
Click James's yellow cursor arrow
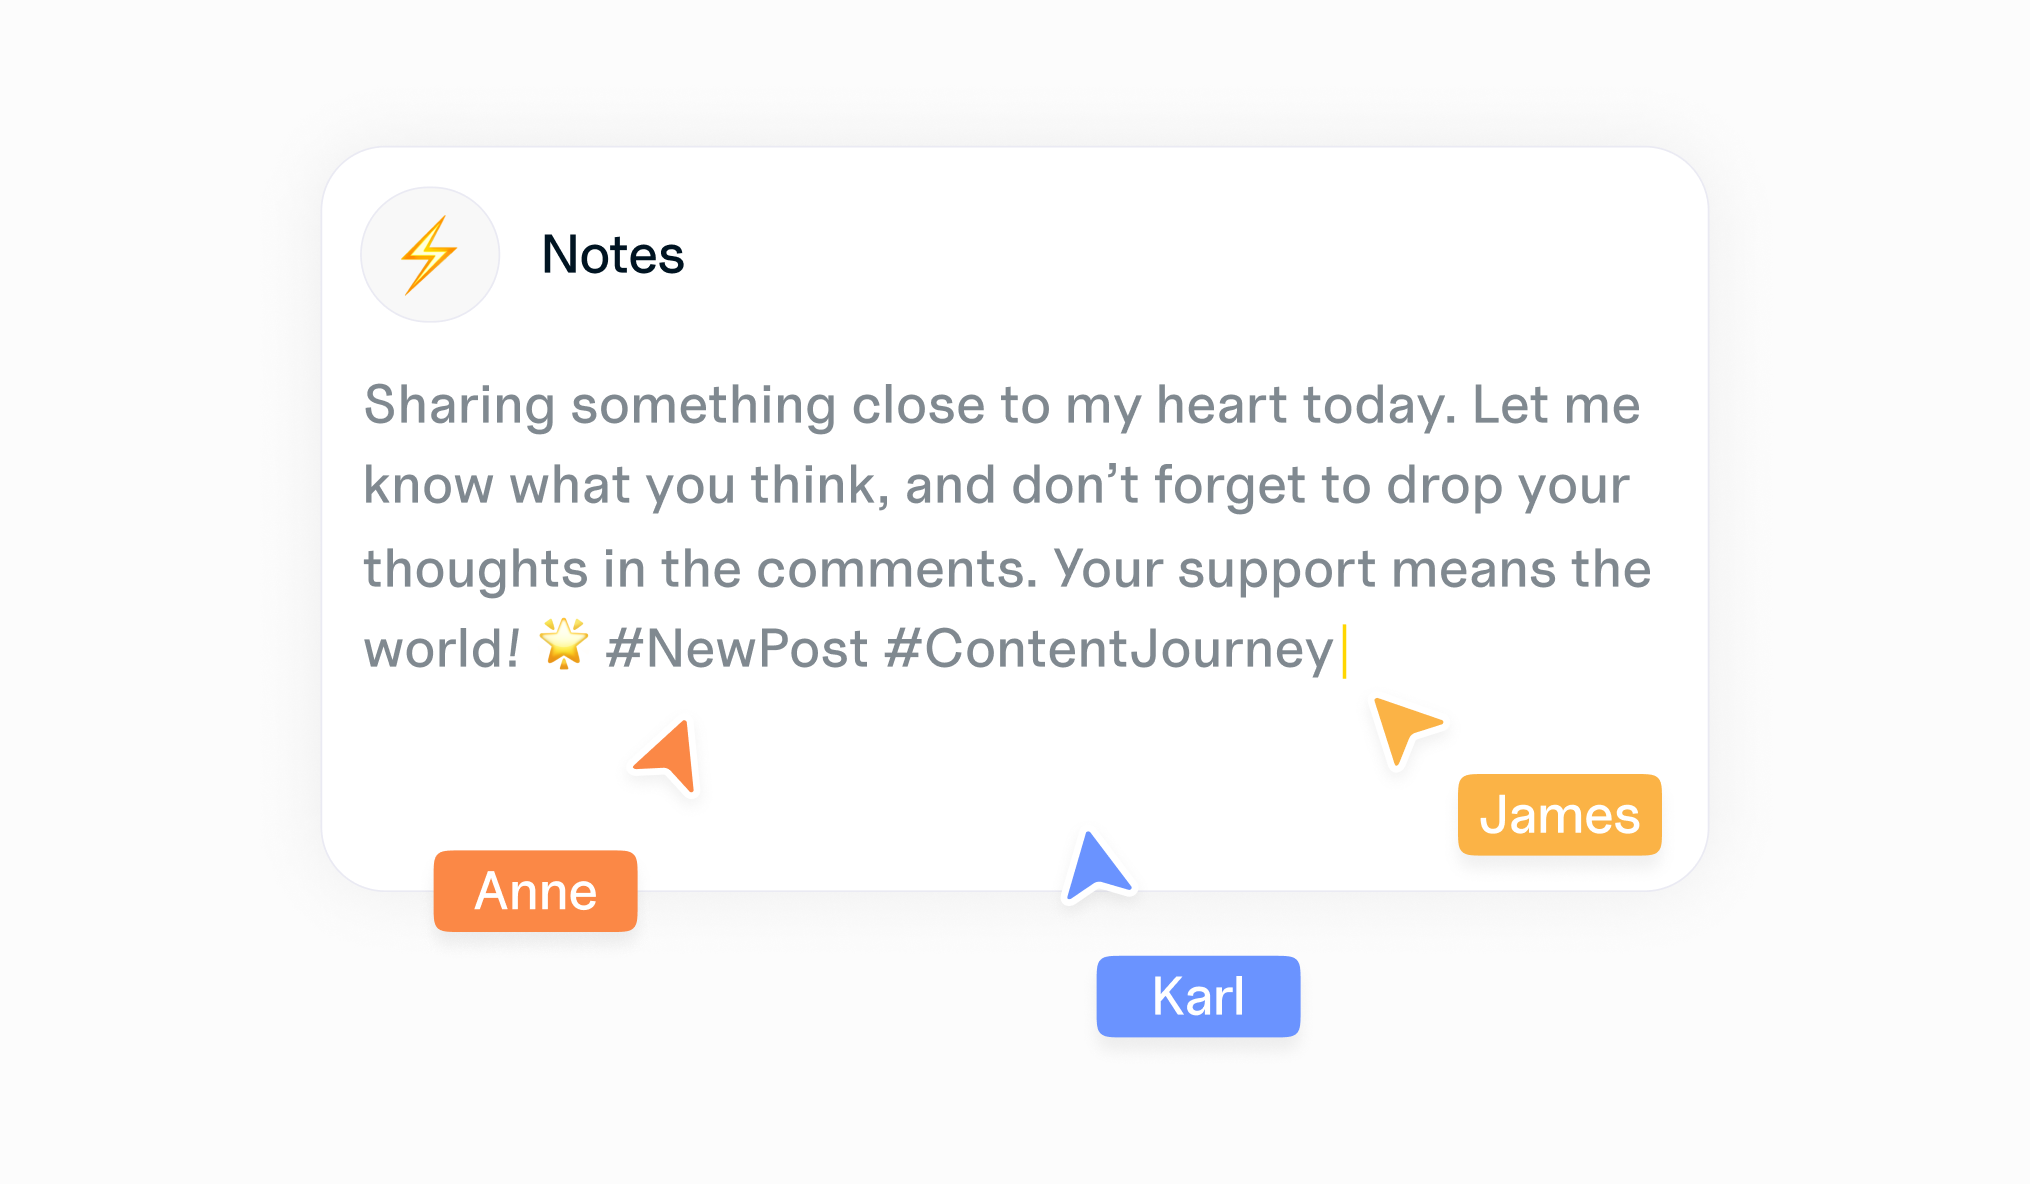tap(1401, 727)
